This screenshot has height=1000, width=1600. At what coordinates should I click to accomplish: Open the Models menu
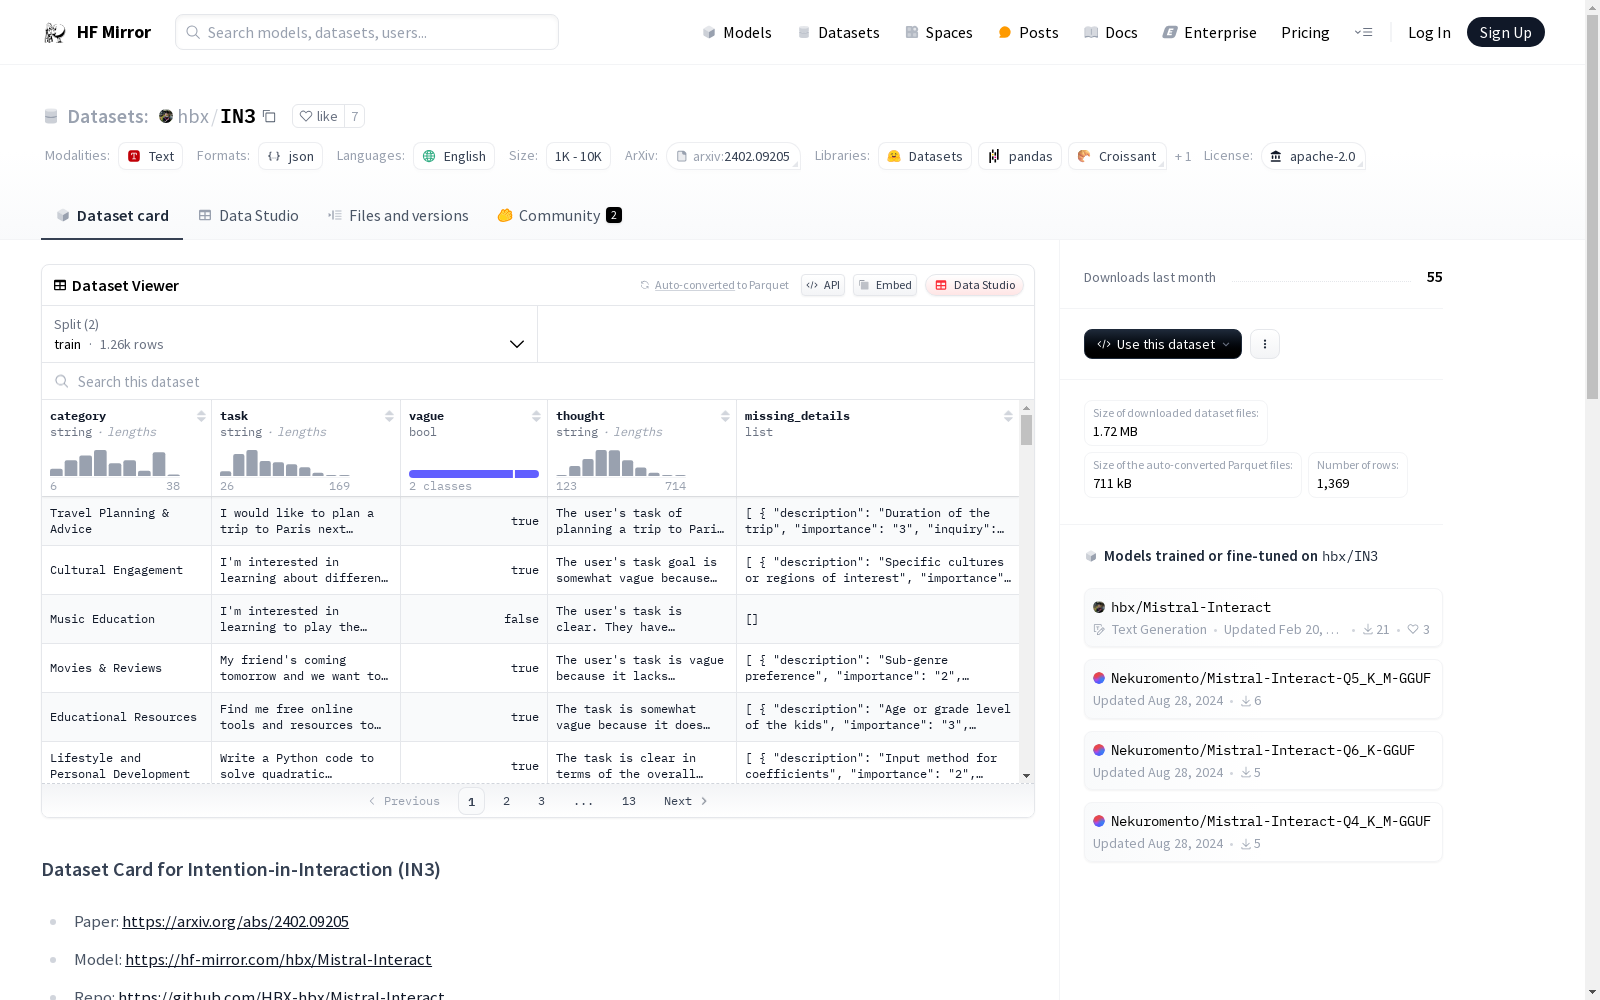(737, 32)
